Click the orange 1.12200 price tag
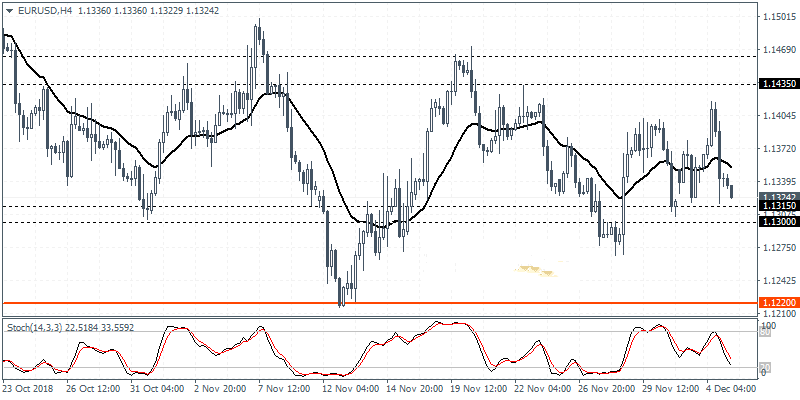Screen dimensions: 800x400 coord(778,302)
